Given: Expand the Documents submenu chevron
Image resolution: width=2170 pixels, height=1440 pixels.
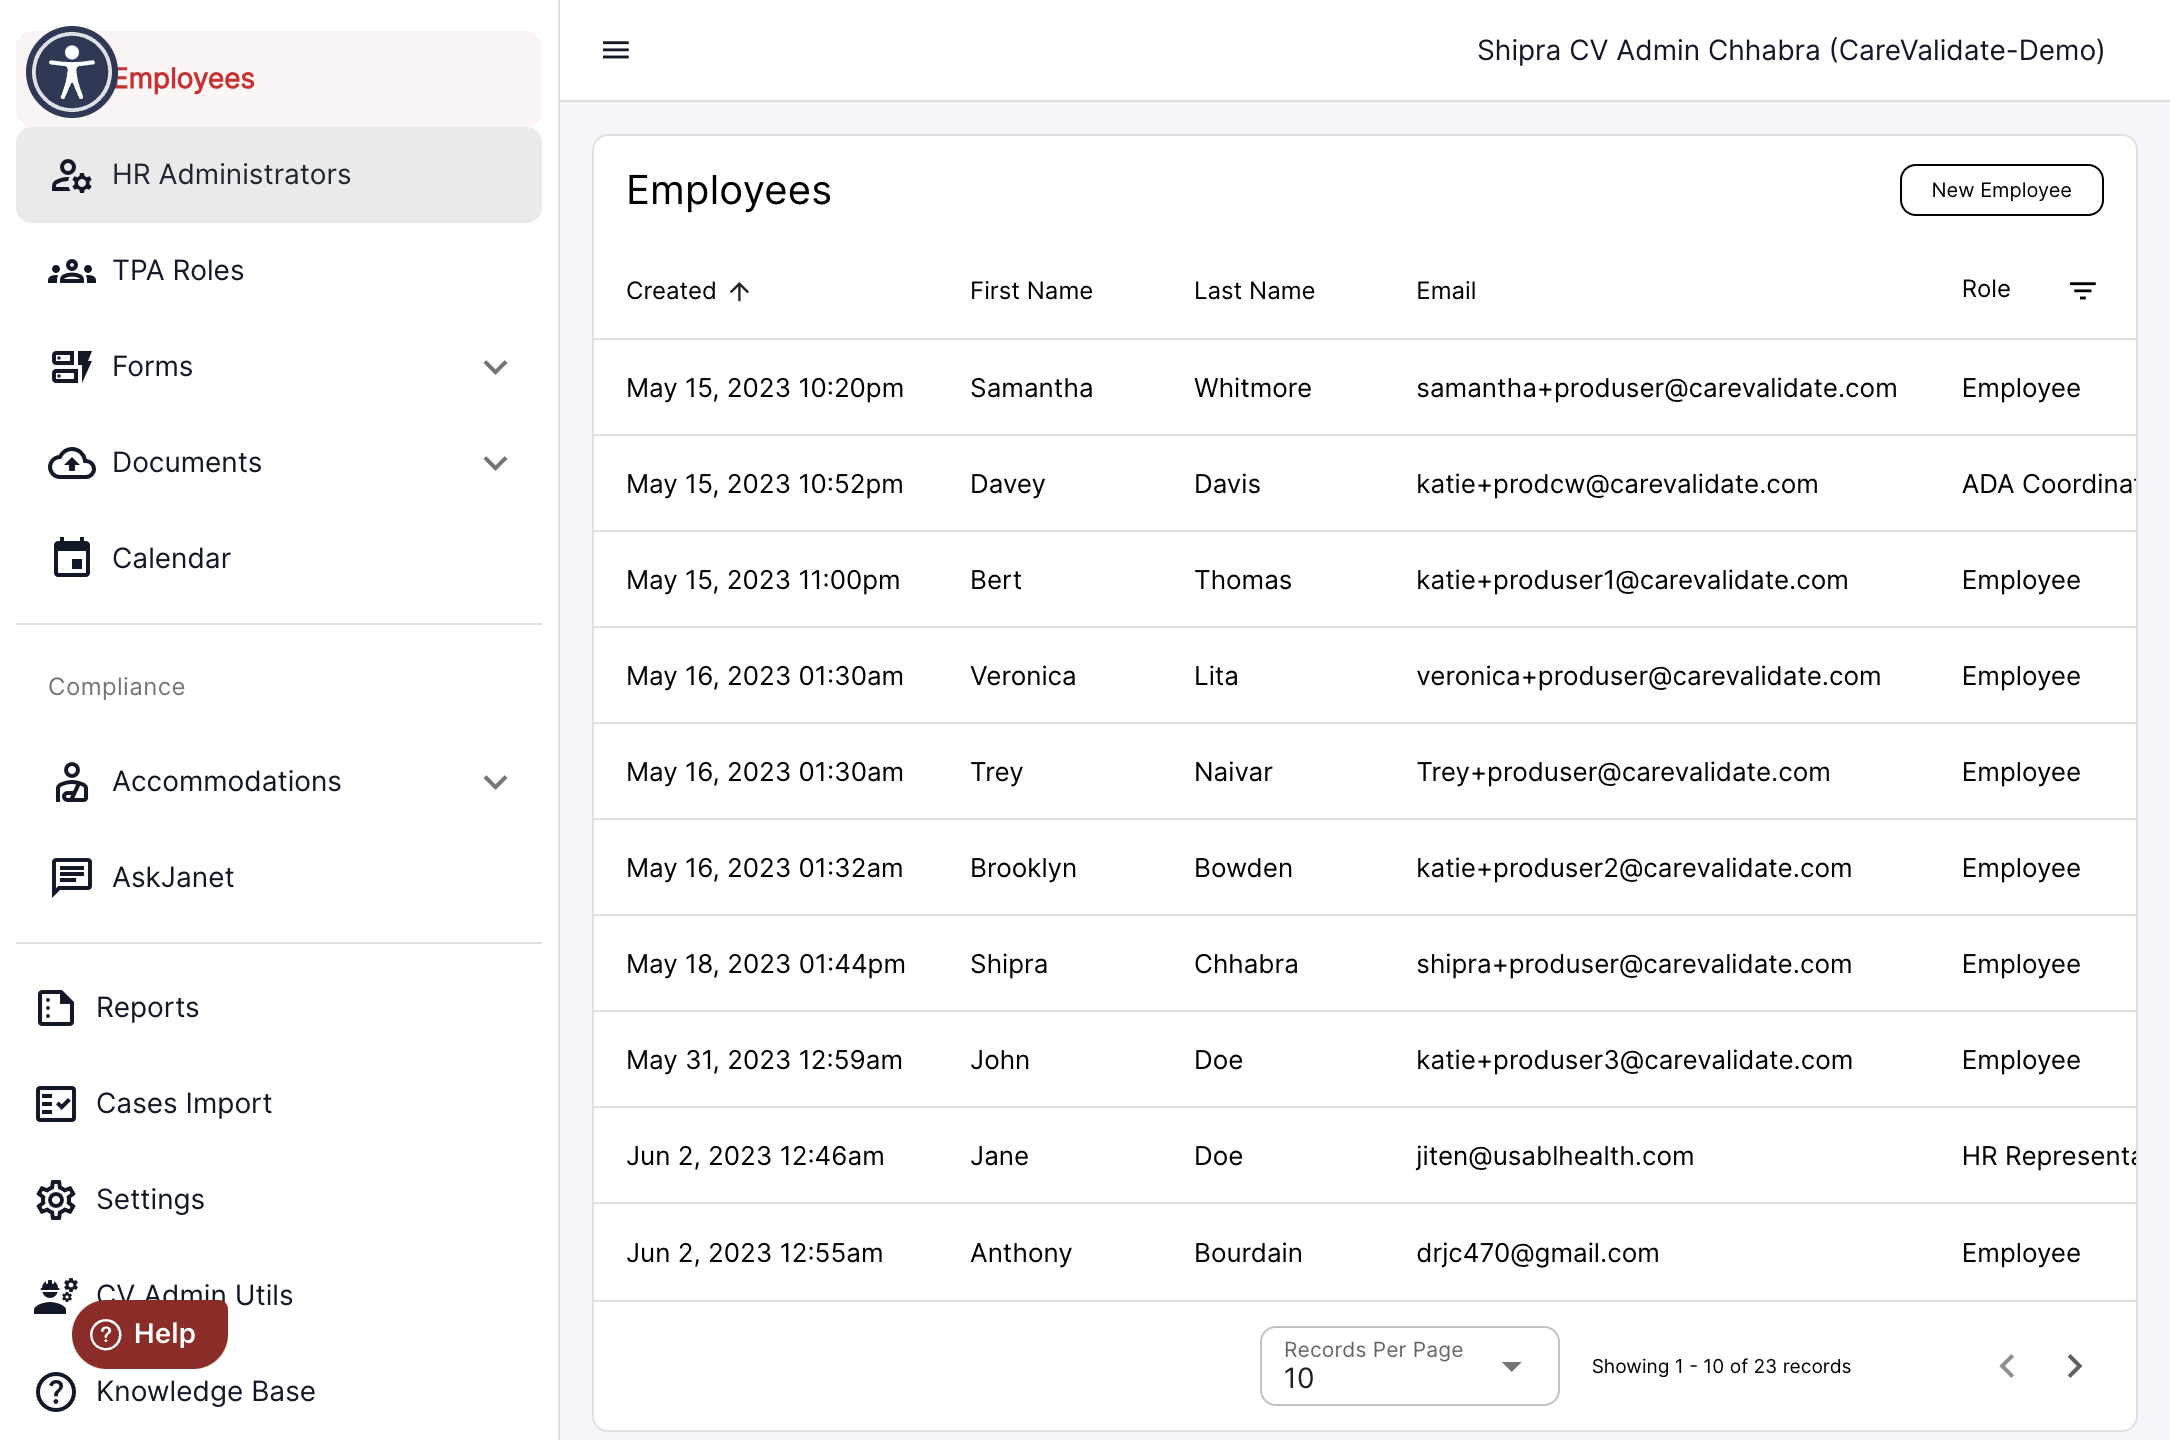Looking at the screenshot, I should [496, 463].
